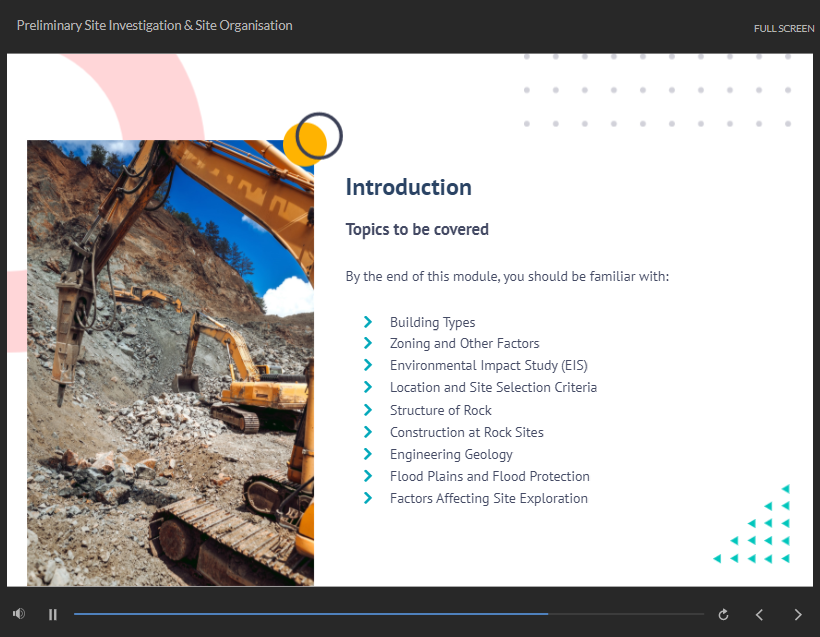Click Flood Plains and Flood Protection item

click(489, 476)
